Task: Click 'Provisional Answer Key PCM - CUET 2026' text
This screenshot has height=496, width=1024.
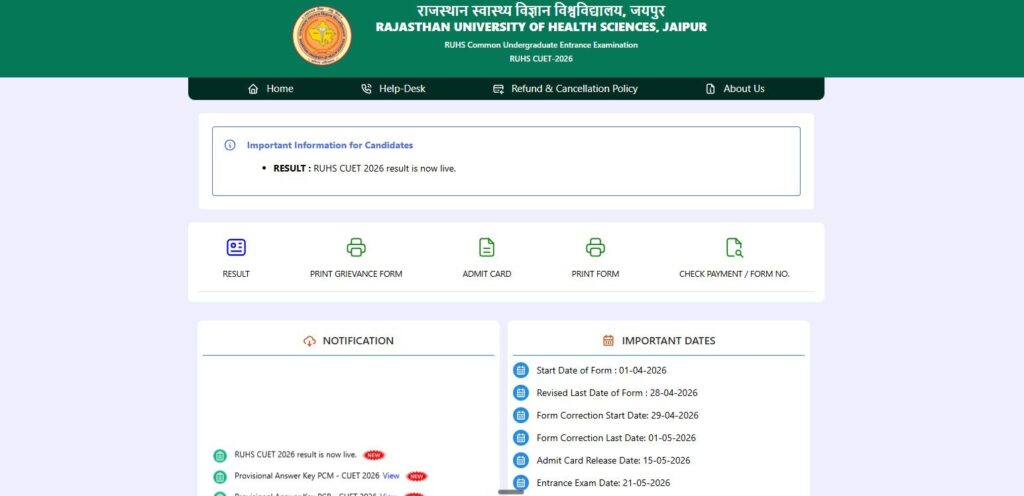Action: click(307, 476)
